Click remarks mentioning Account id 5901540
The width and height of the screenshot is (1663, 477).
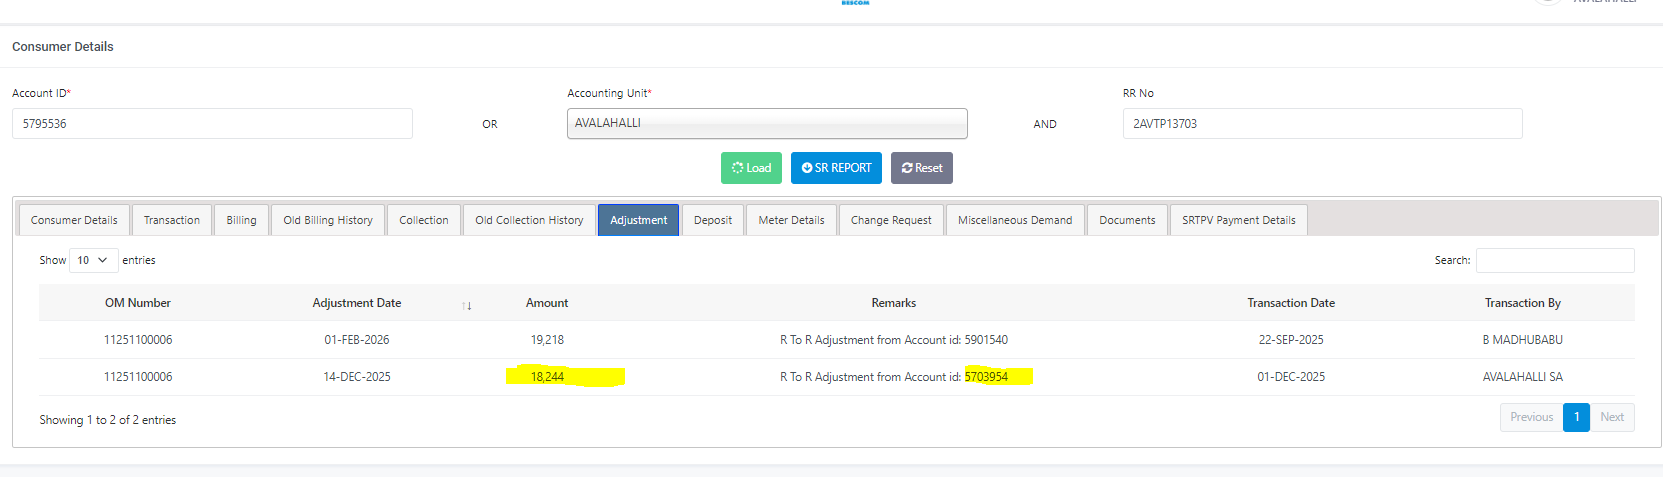pyautogui.click(x=894, y=340)
